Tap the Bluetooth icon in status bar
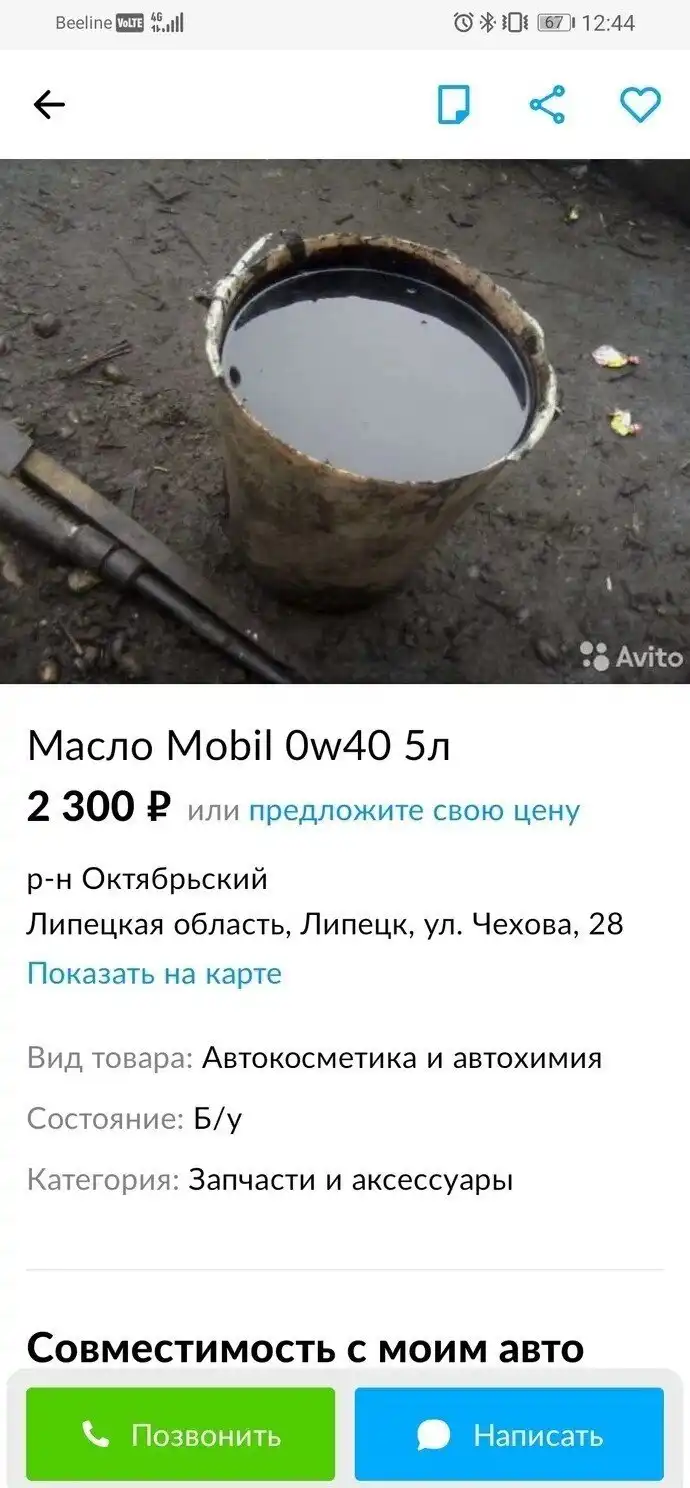Viewport: 690px width, 1488px height. 487,23
